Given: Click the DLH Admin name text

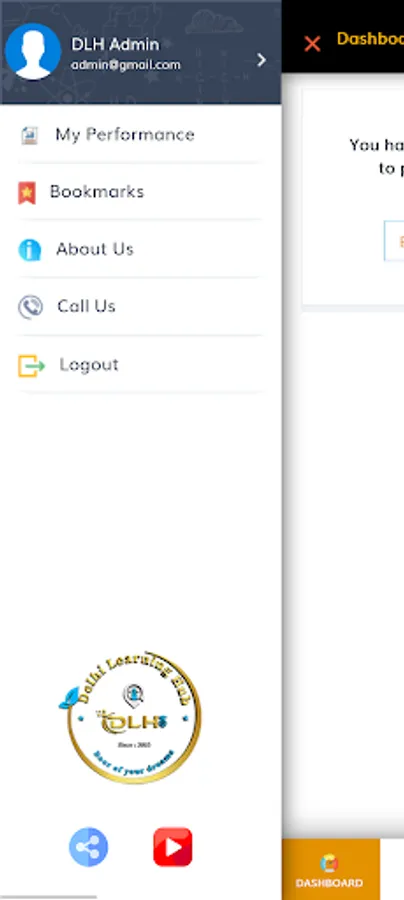Looking at the screenshot, I should pyautogui.click(x=115, y=44).
